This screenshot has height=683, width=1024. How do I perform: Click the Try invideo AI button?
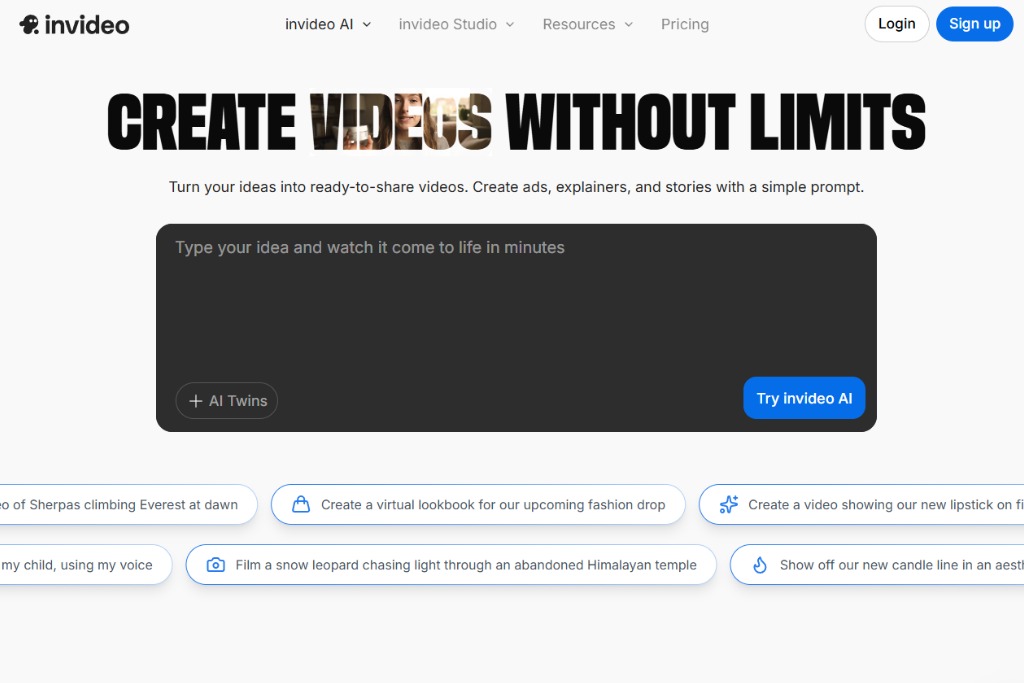point(804,398)
